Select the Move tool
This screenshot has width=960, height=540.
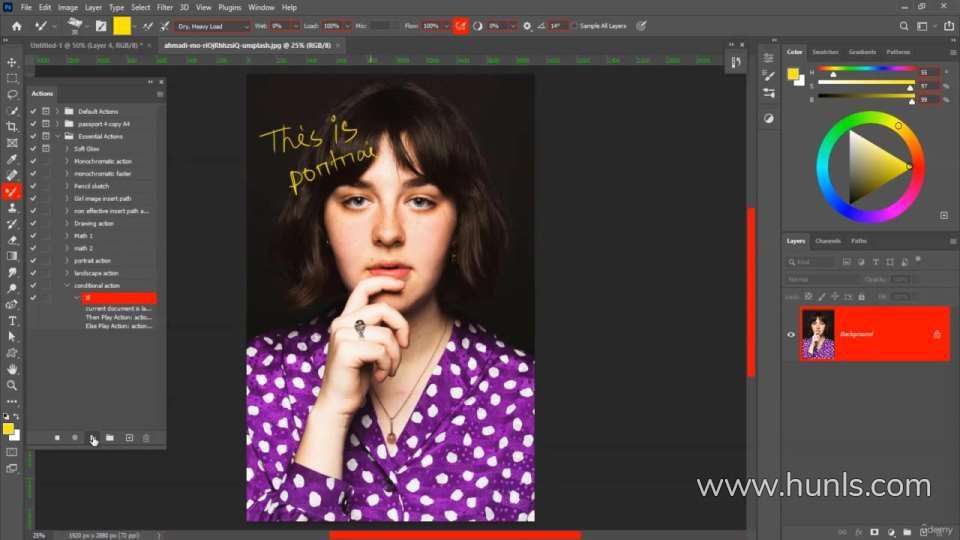click(12, 62)
